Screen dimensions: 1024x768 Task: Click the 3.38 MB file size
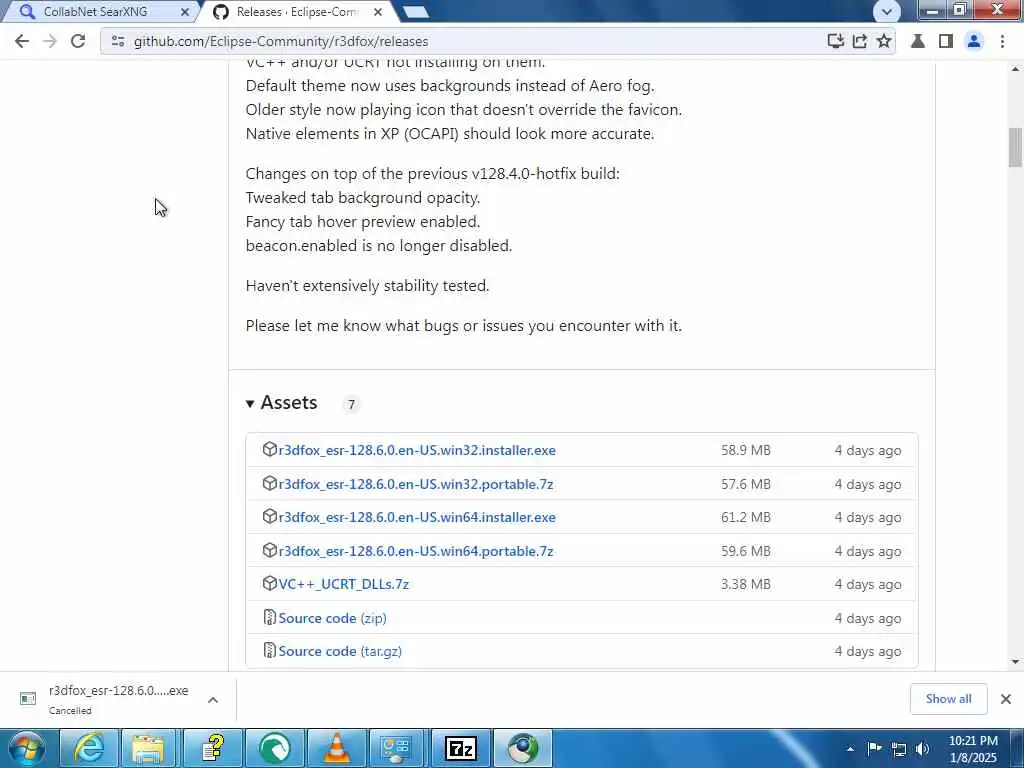[746, 584]
